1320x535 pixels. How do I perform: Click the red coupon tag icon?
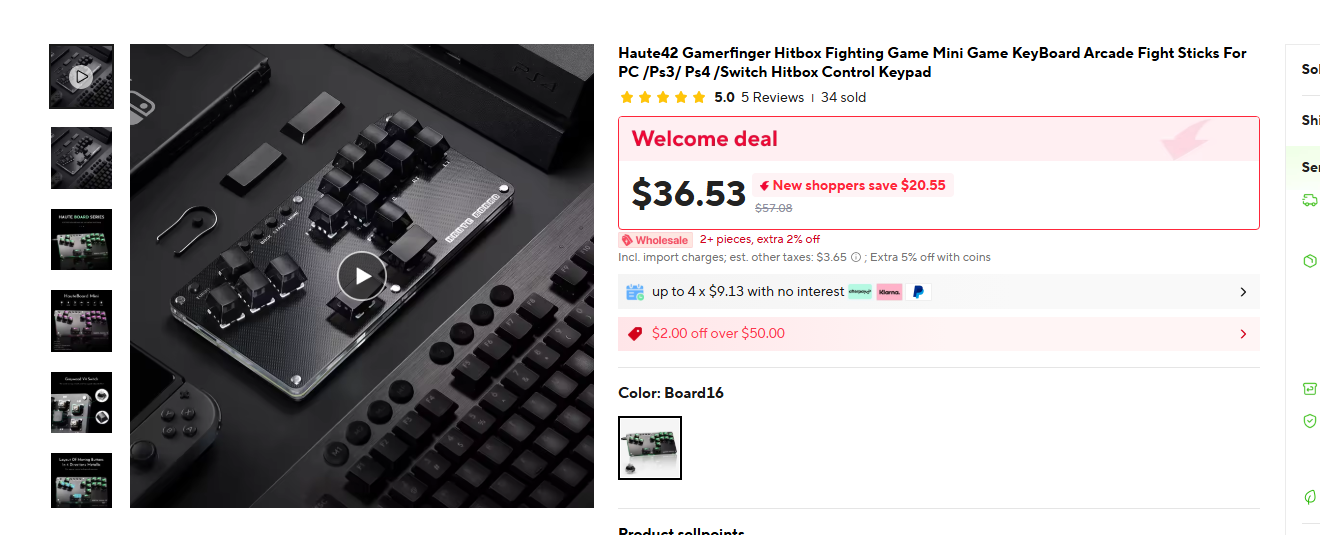click(x=634, y=334)
